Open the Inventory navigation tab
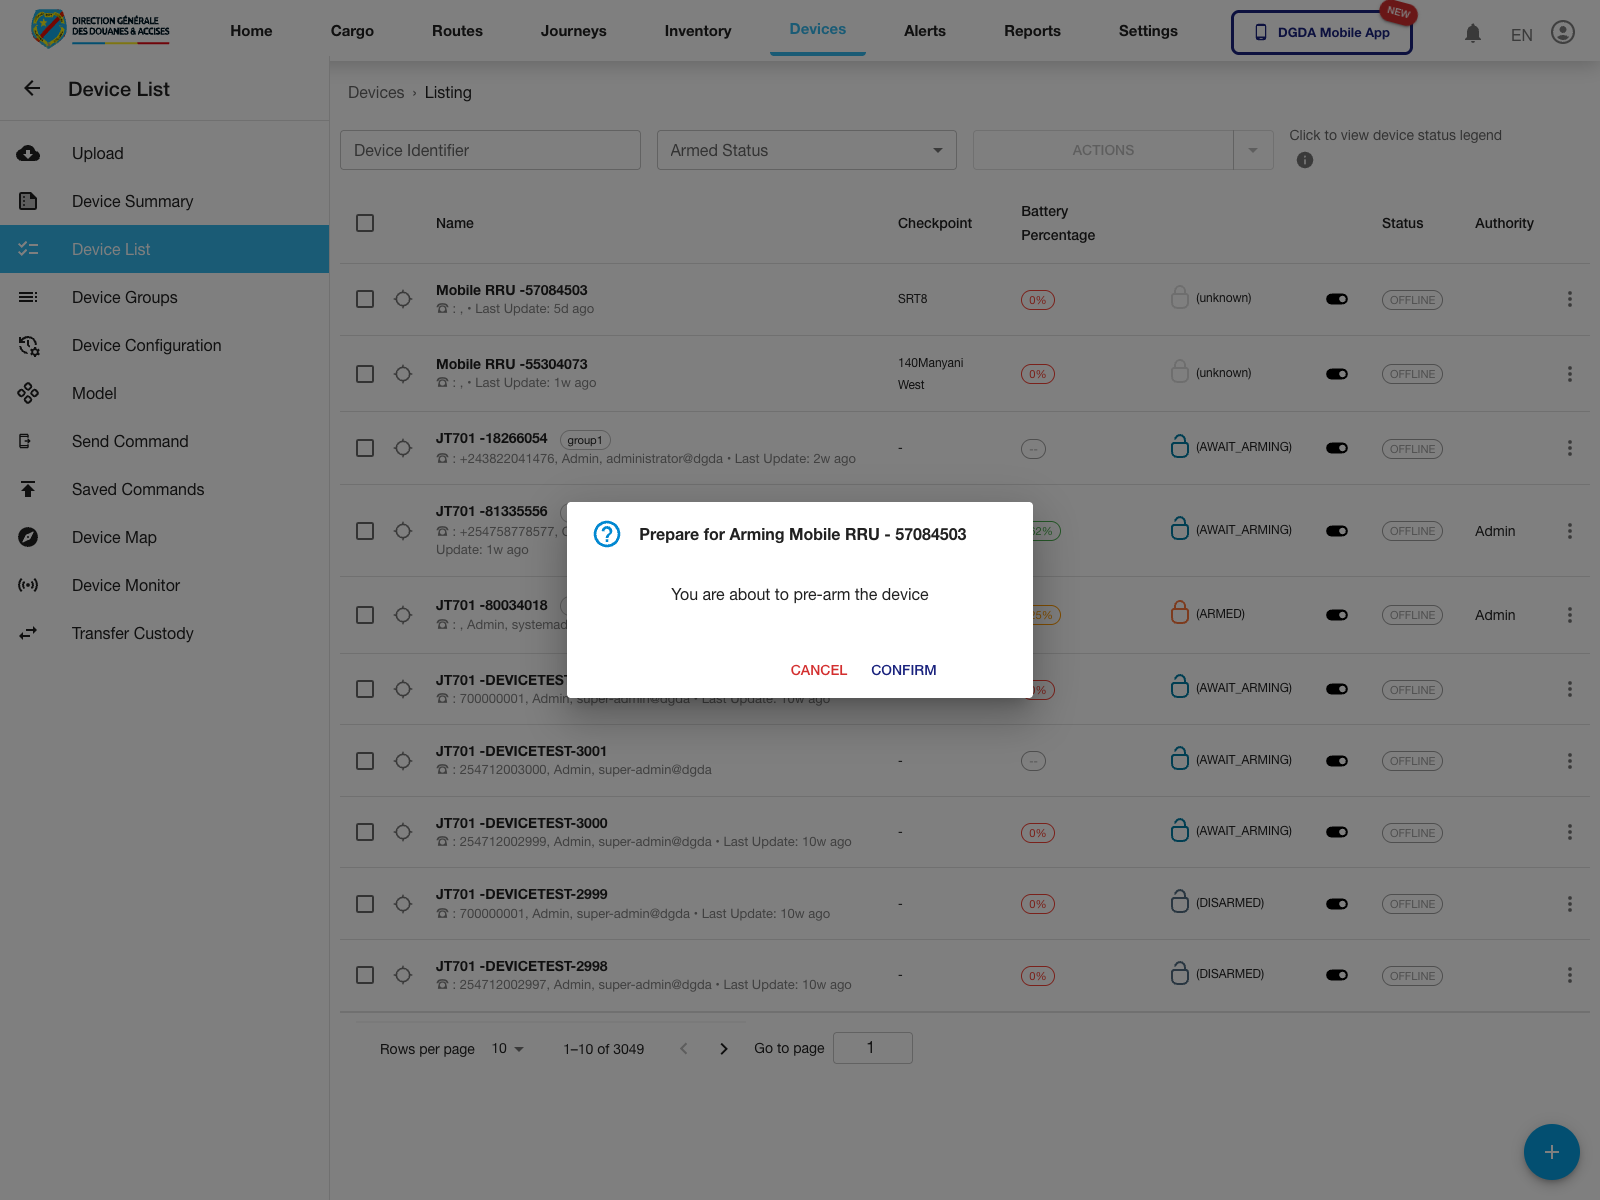This screenshot has height=1200, width=1600. tap(697, 31)
